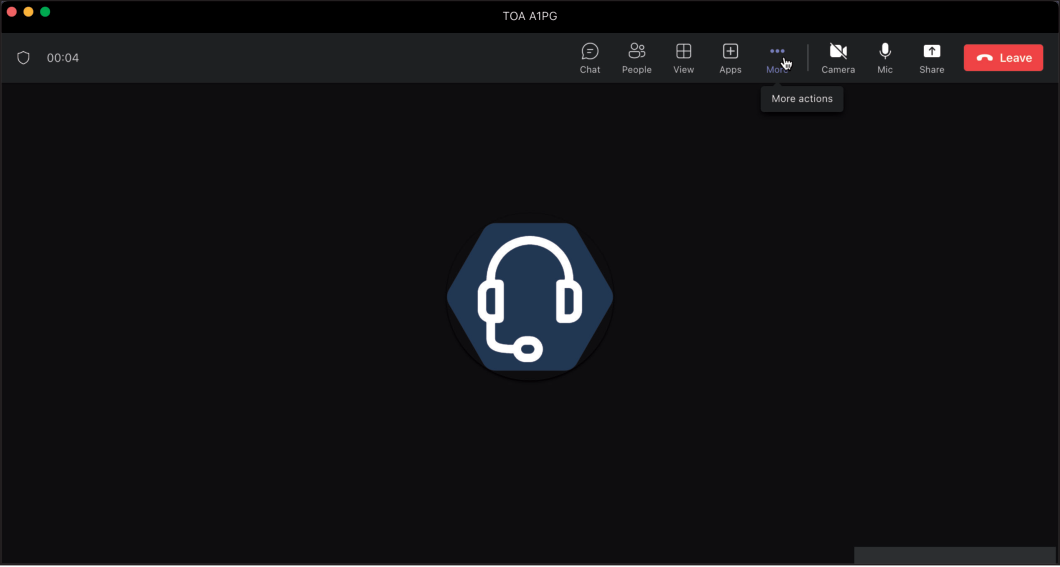The width and height of the screenshot is (1060, 567).
Task: Click the shield security icon
Action: (24, 58)
